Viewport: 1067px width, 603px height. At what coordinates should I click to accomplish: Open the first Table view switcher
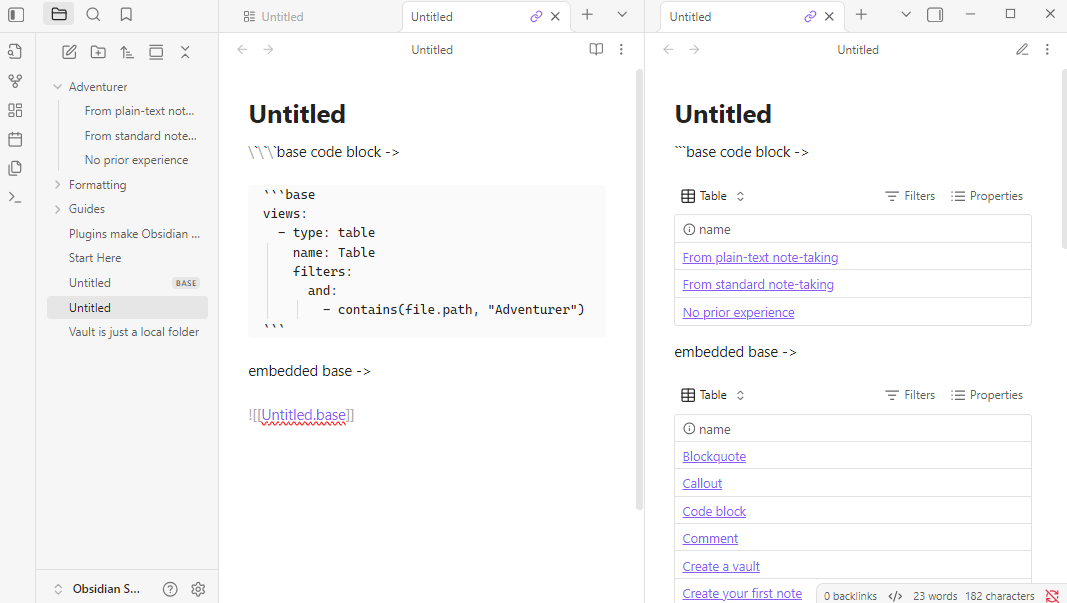click(712, 196)
